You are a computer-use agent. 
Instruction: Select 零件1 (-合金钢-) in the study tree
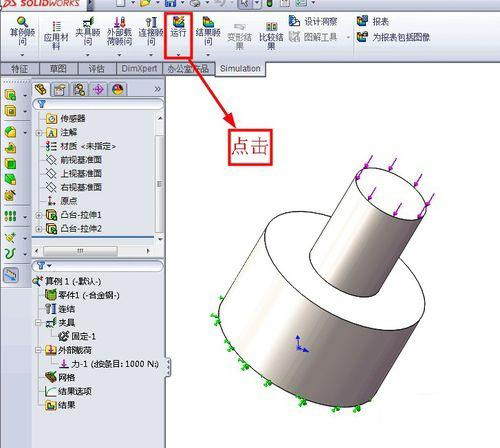click(82, 295)
